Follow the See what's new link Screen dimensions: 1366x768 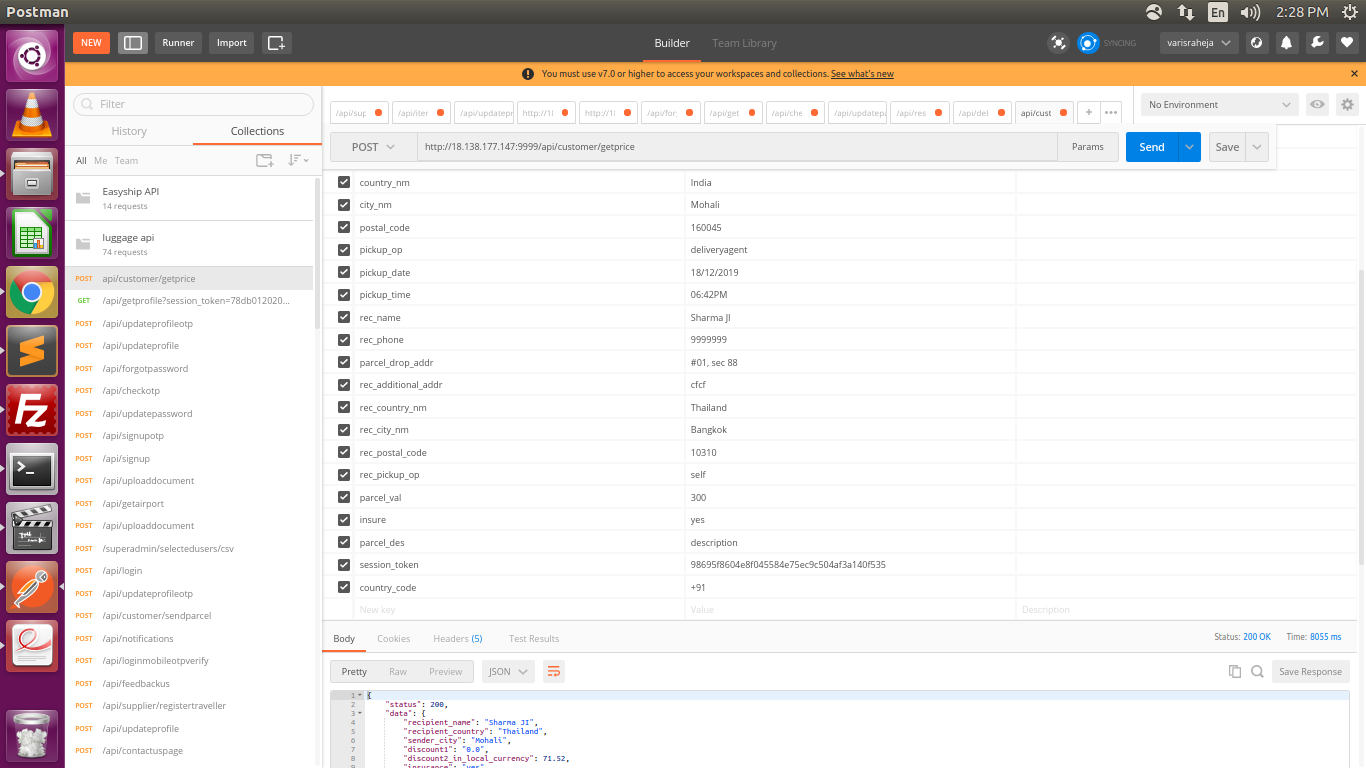(862, 74)
